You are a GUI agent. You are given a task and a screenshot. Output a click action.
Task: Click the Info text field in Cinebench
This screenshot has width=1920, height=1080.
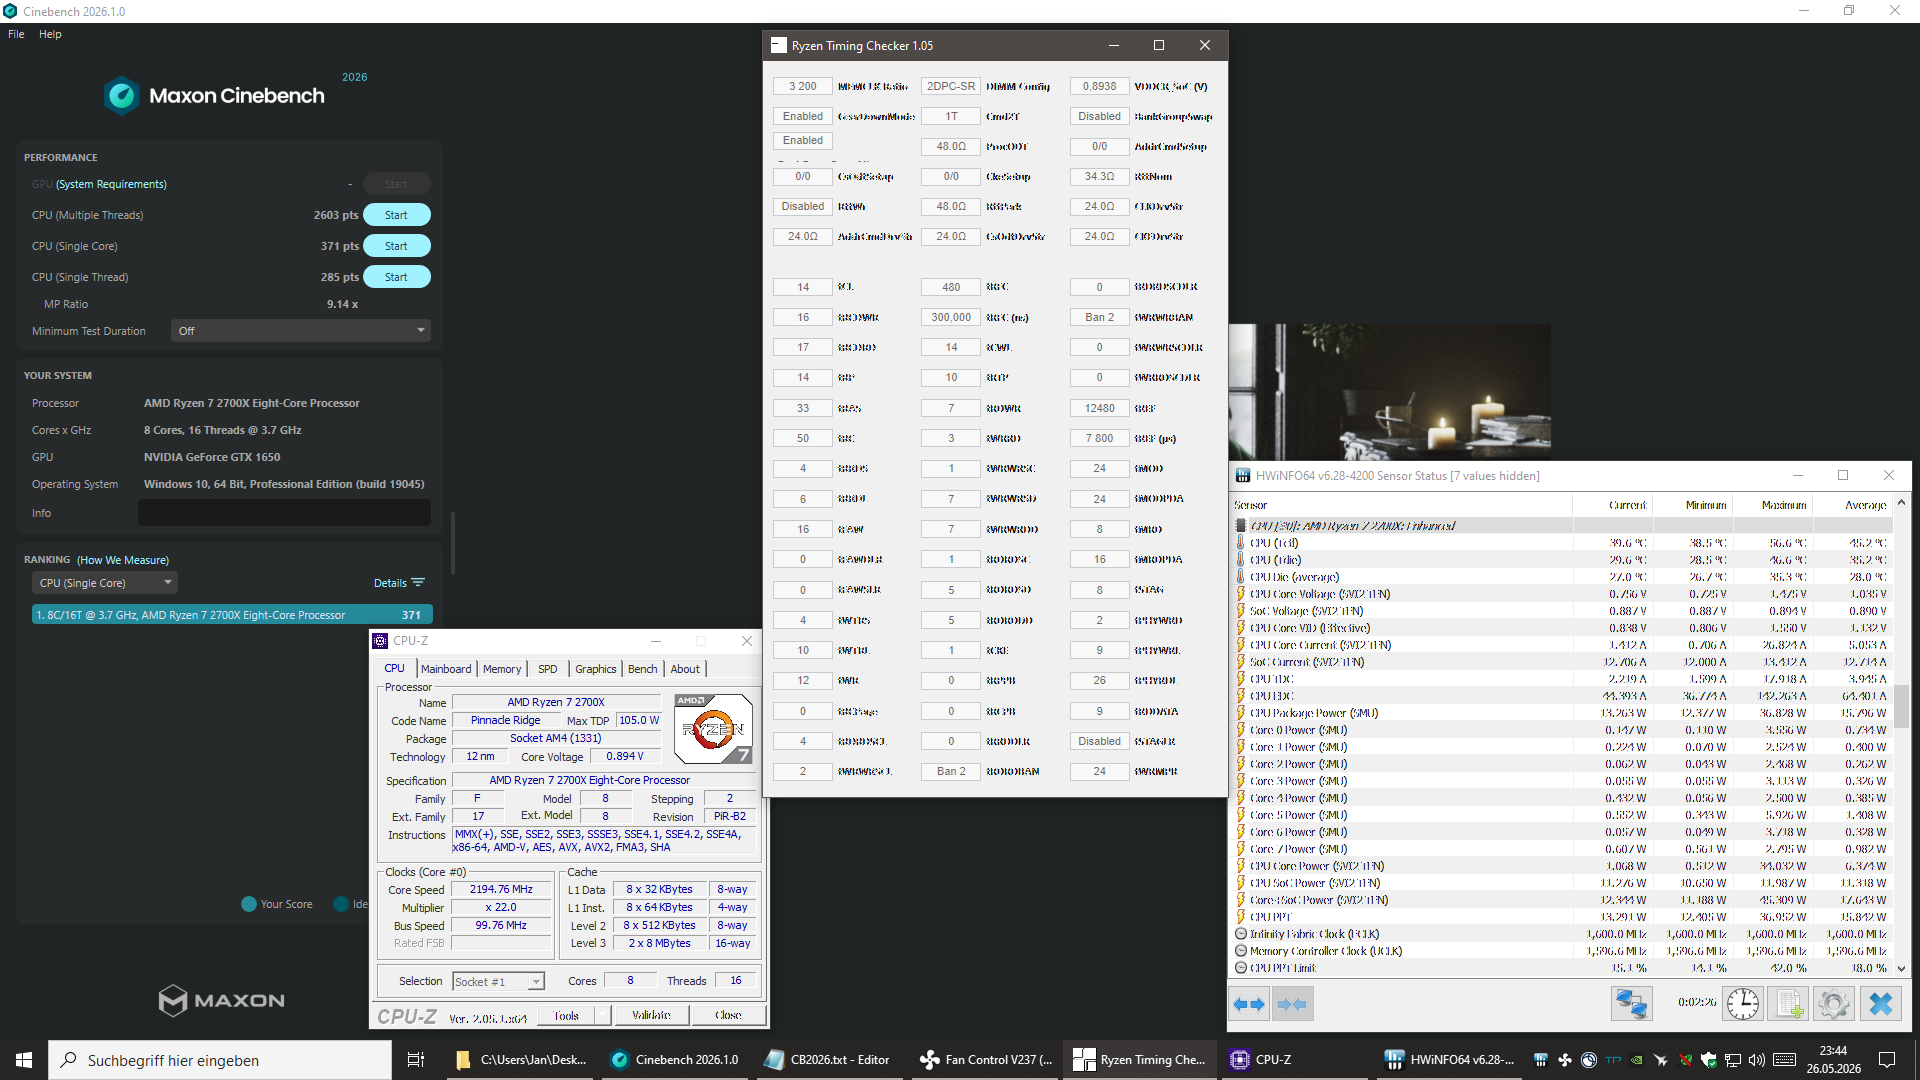click(284, 513)
